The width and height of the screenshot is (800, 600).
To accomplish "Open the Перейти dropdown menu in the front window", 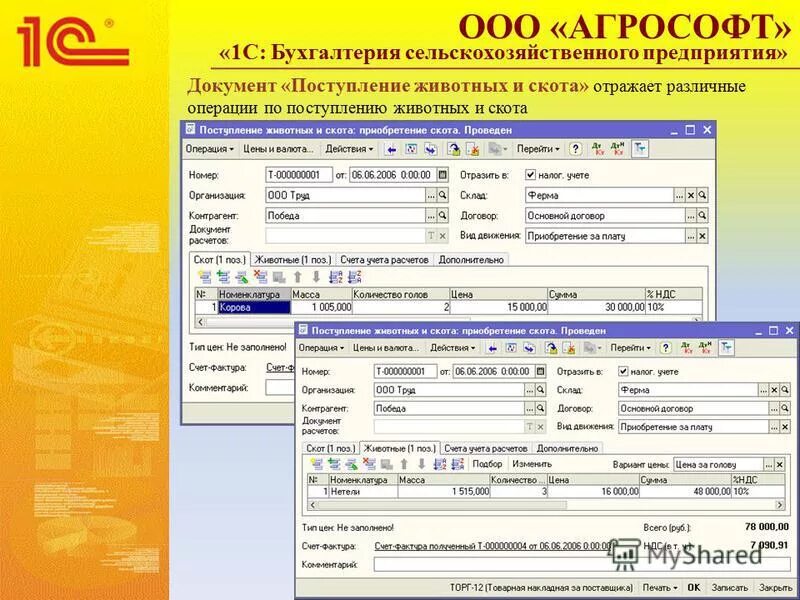I will pyautogui.click(x=631, y=348).
